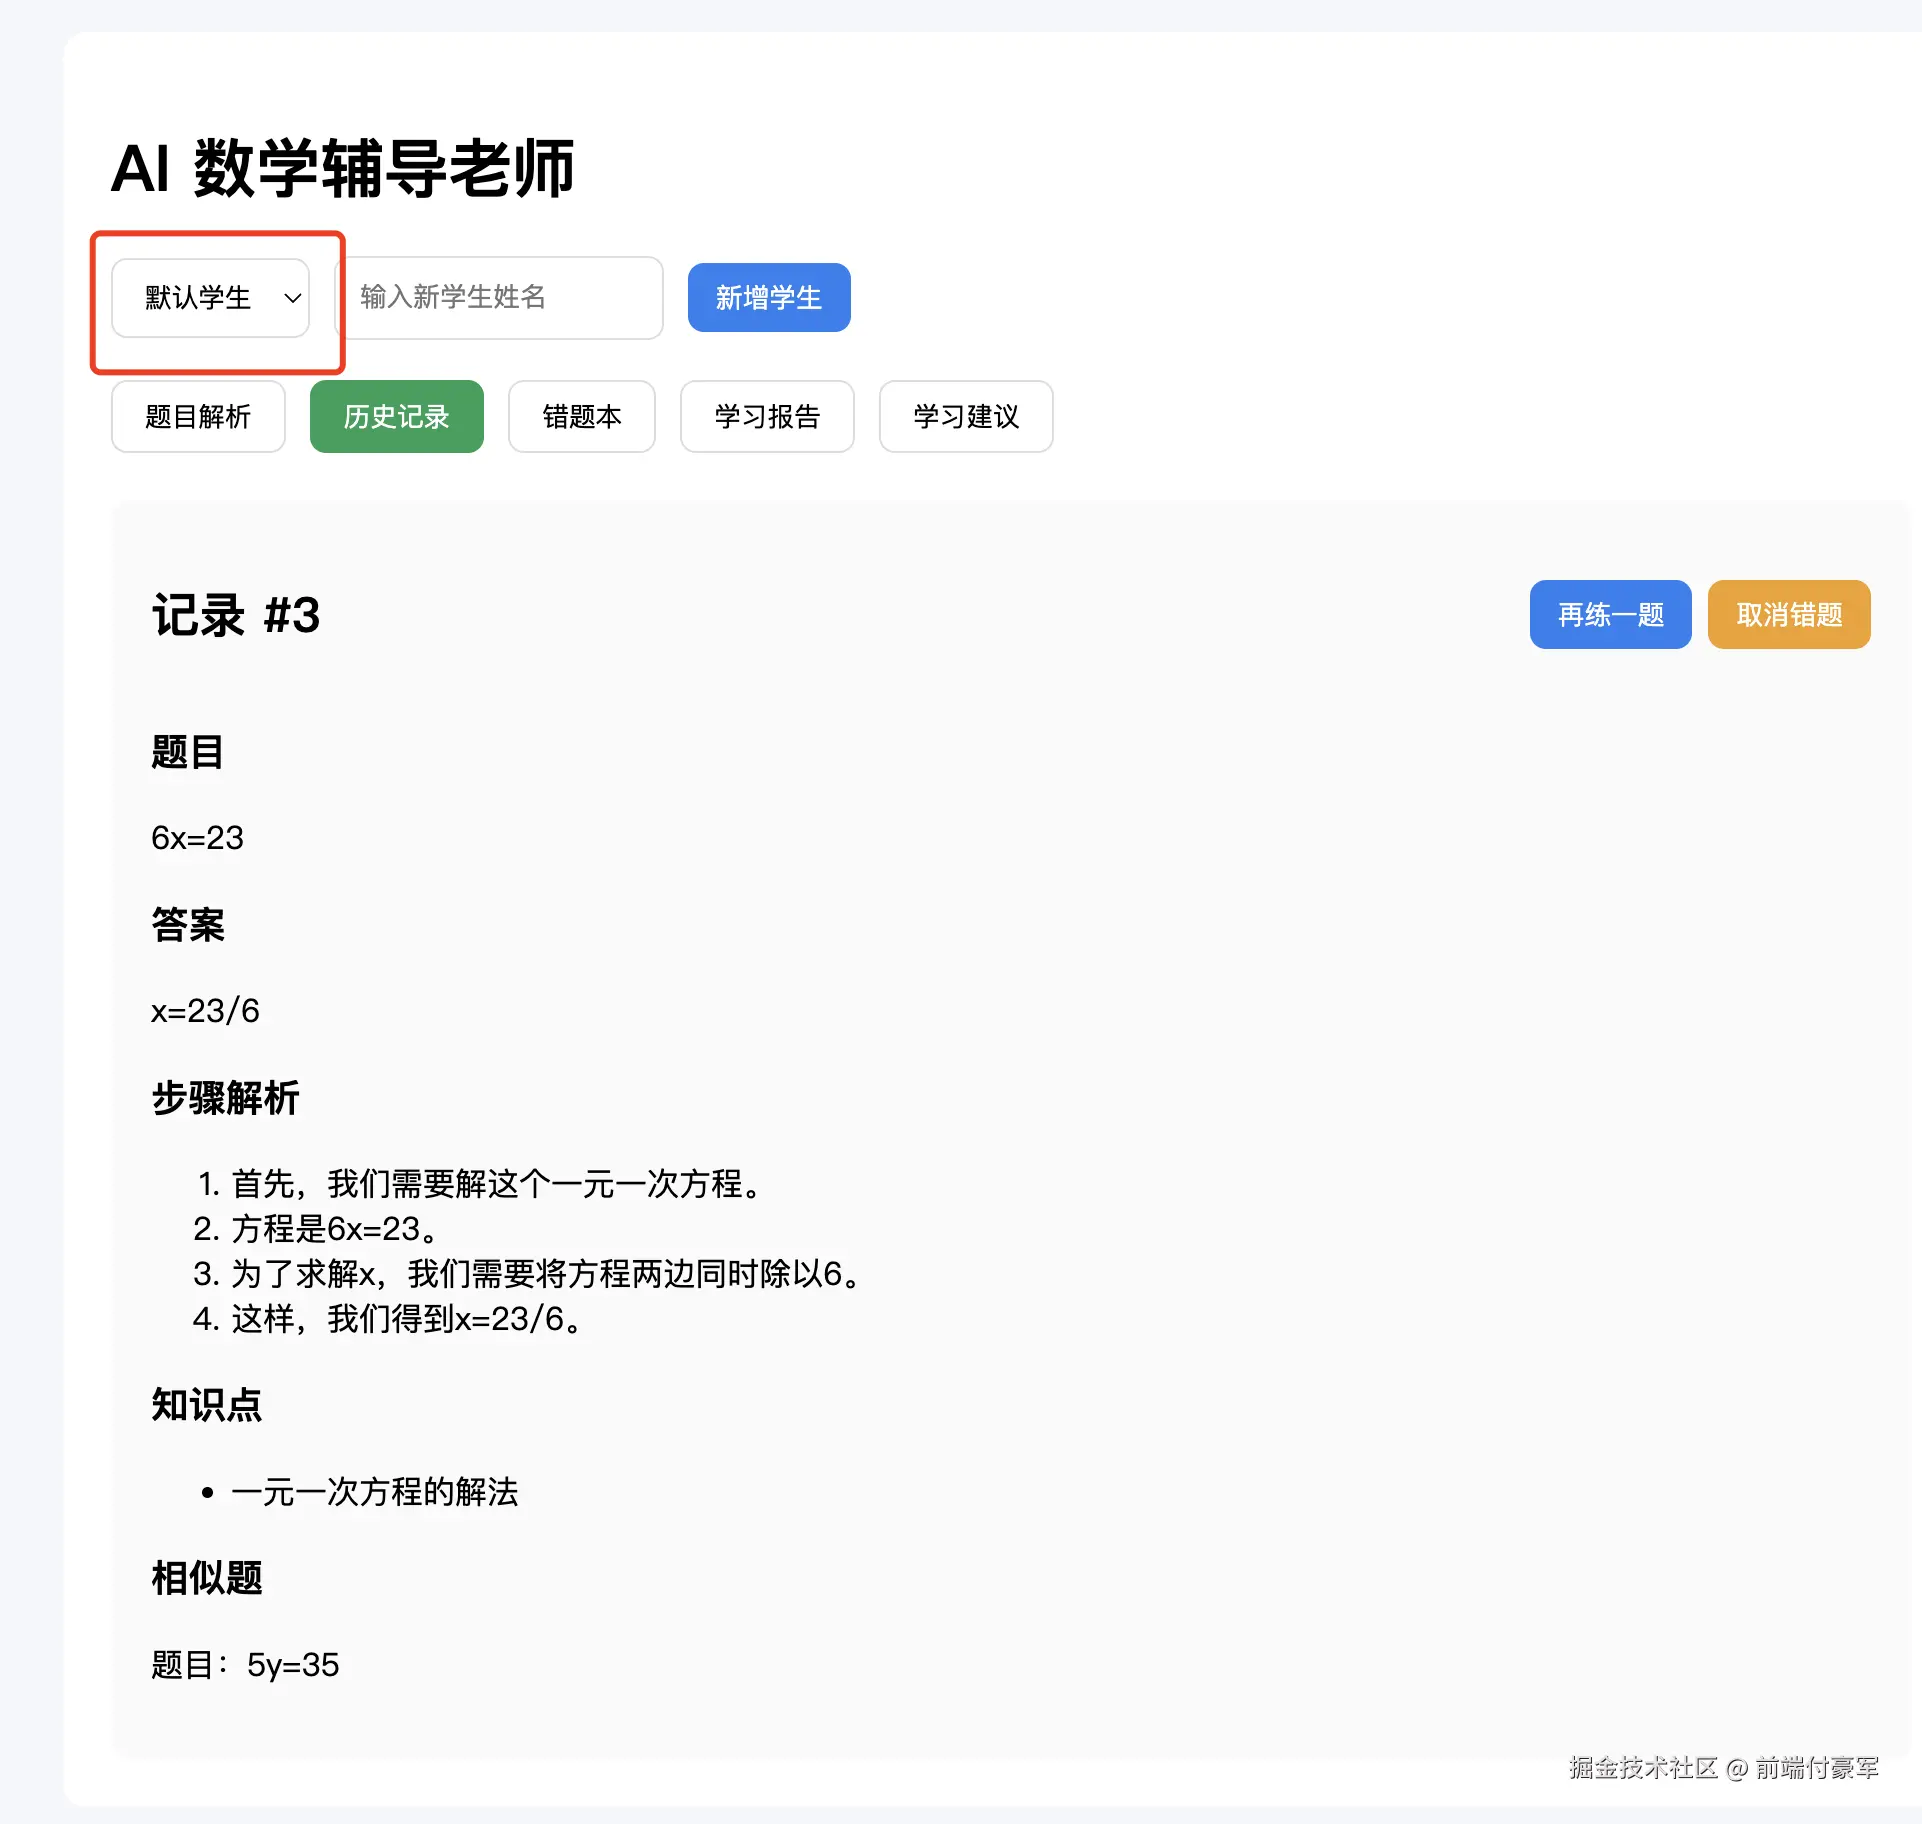Image resolution: width=1922 pixels, height=1824 pixels.
Task: Click the 一元一次方程的解法 knowledge point
Action: [x=374, y=1491]
